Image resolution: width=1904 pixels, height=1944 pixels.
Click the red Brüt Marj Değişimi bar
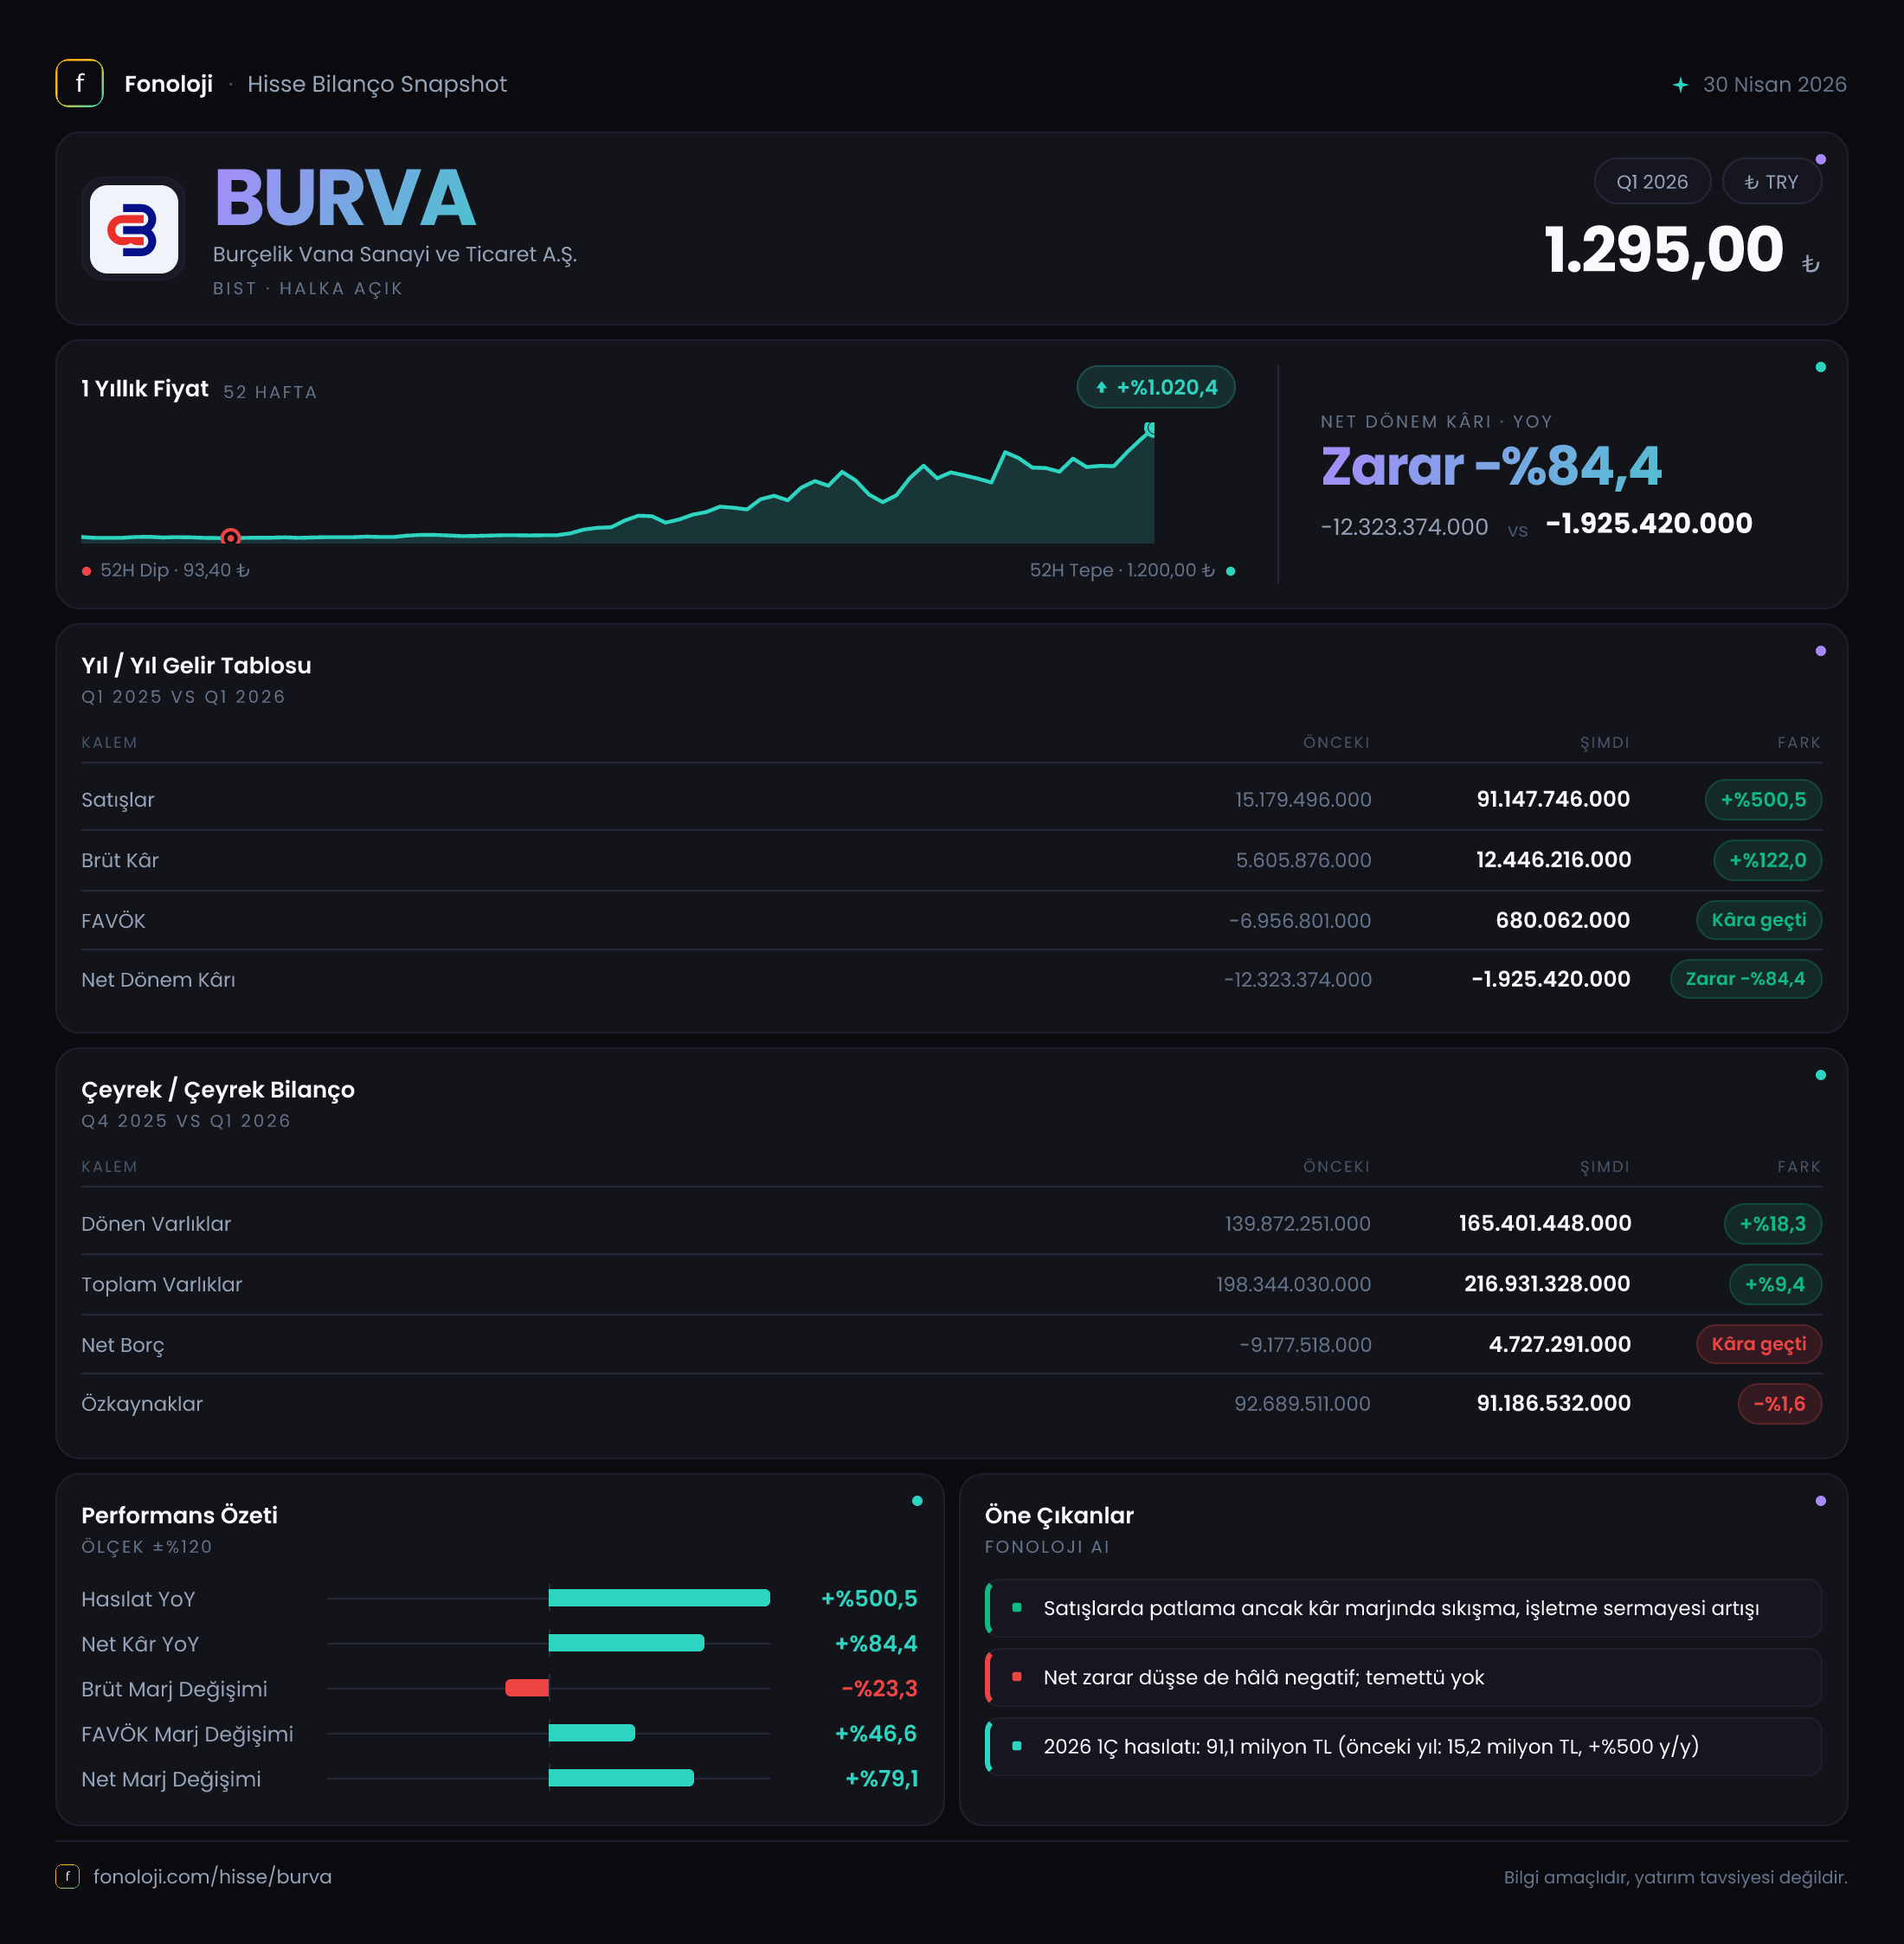point(527,1688)
